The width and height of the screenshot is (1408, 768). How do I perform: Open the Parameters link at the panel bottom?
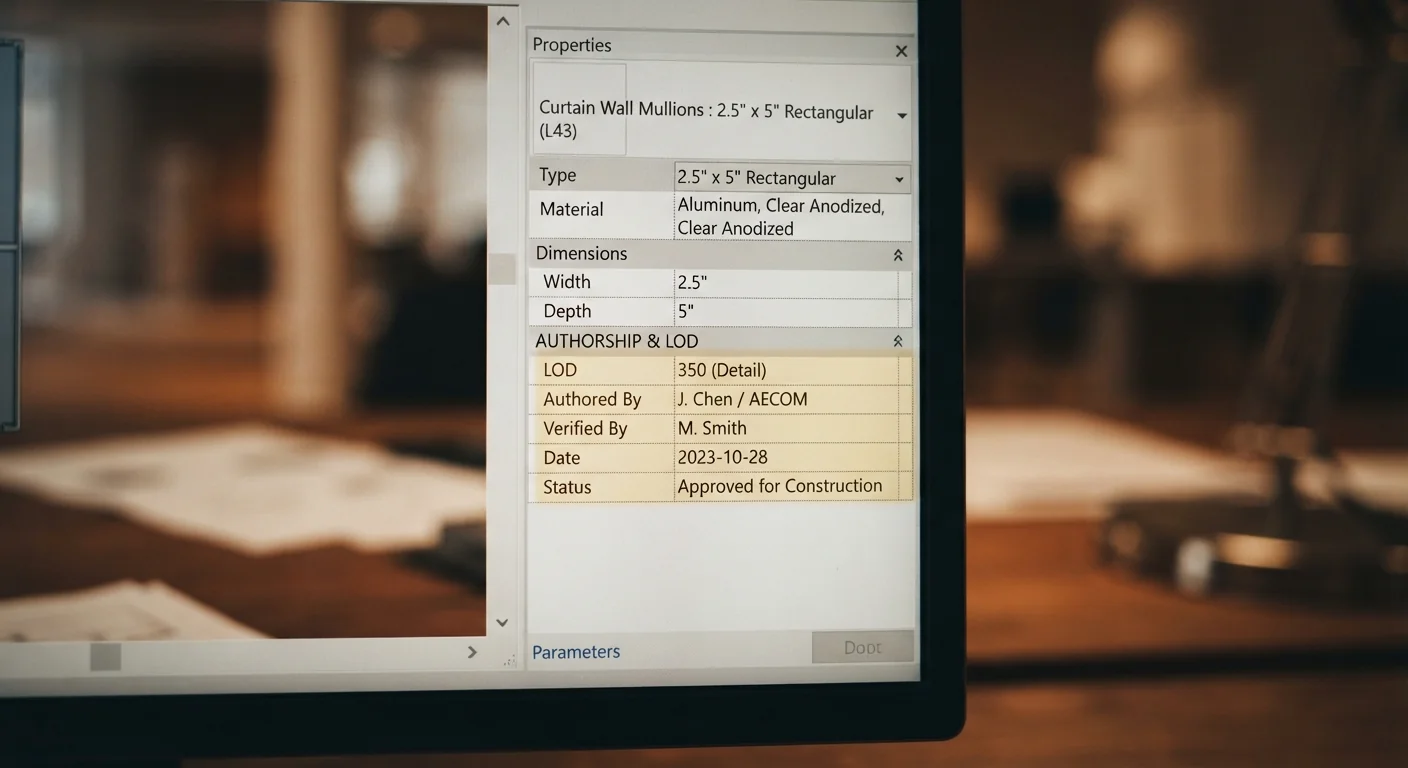tap(576, 652)
